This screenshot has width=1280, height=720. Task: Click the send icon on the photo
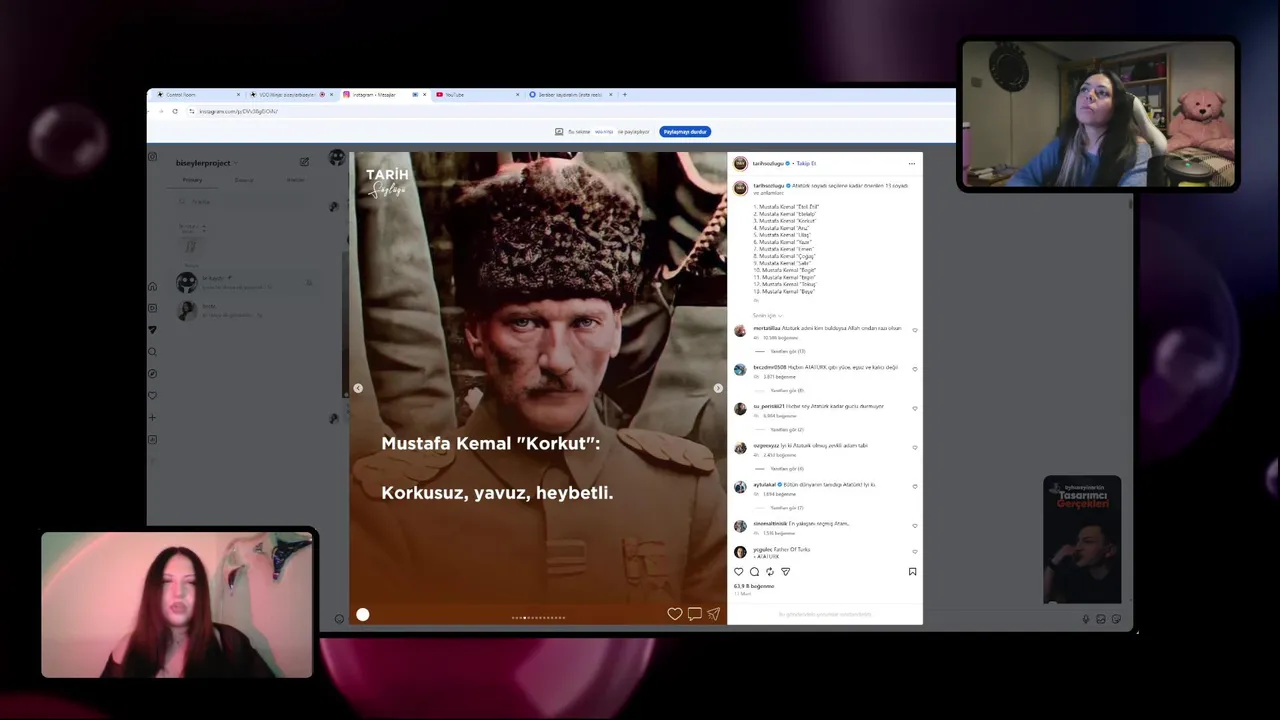tap(713, 614)
